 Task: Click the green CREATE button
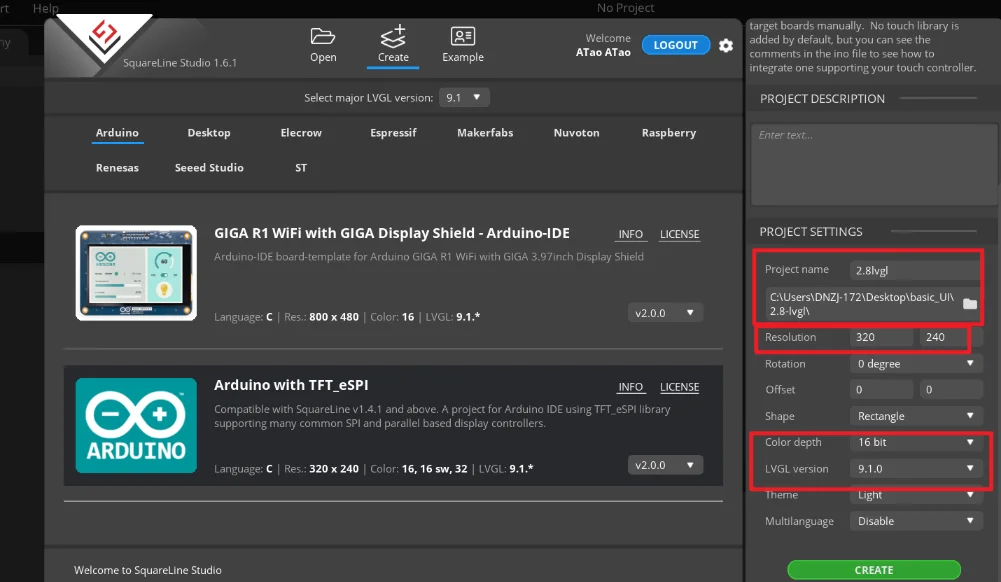click(873, 570)
